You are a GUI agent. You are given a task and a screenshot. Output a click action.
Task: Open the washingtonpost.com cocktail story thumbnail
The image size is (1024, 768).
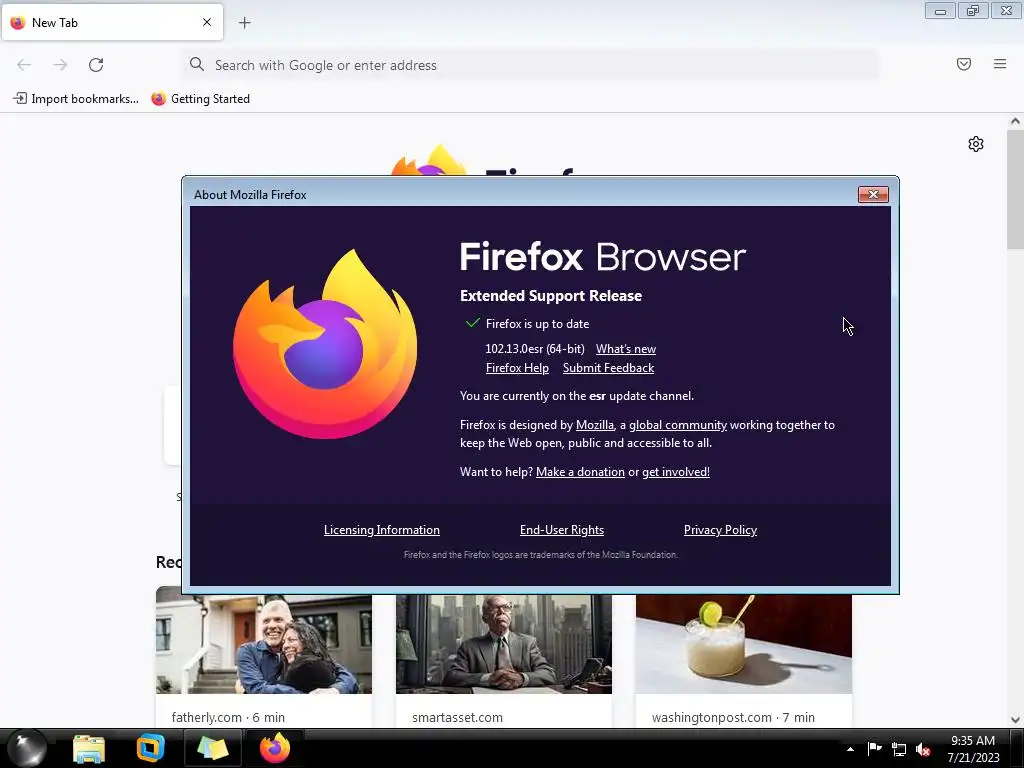(744, 643)
